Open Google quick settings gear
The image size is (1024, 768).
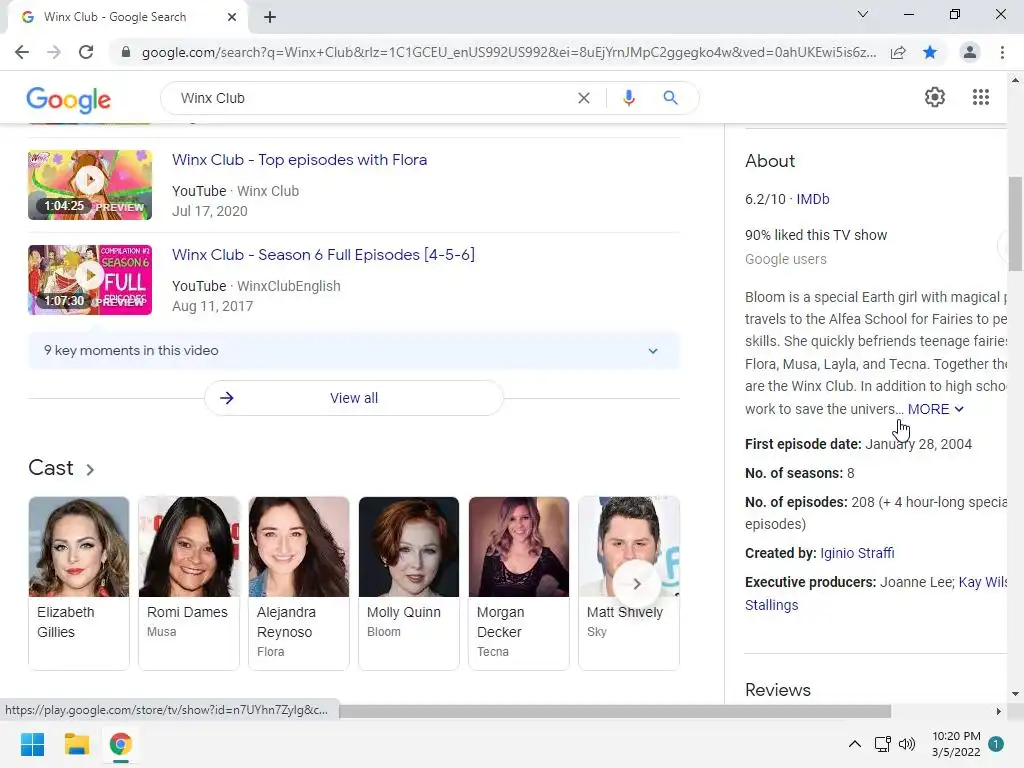click(935, 97)
